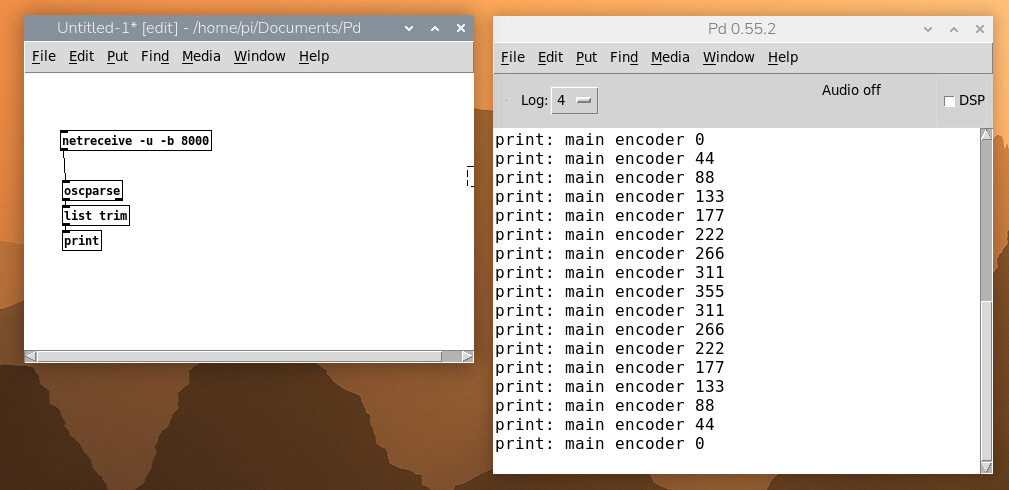Open File menu in Pd console window
Viewport: 1009px width, 490px height.
tap(513, 57)
